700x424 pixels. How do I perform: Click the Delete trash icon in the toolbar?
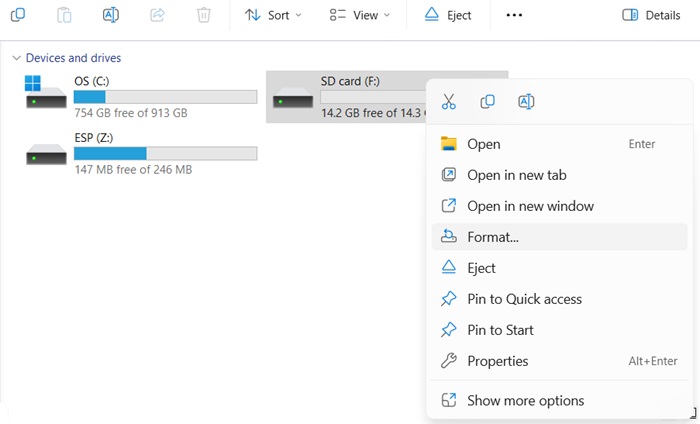click(x=204, y=15)
